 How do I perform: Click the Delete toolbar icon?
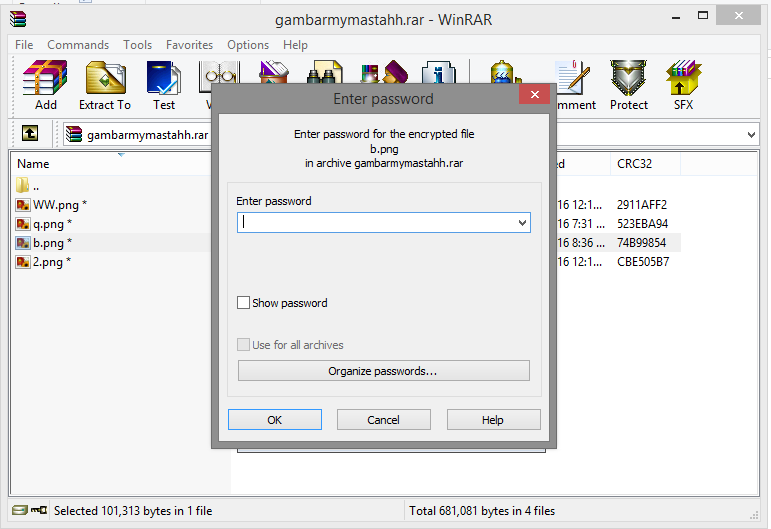273,72
